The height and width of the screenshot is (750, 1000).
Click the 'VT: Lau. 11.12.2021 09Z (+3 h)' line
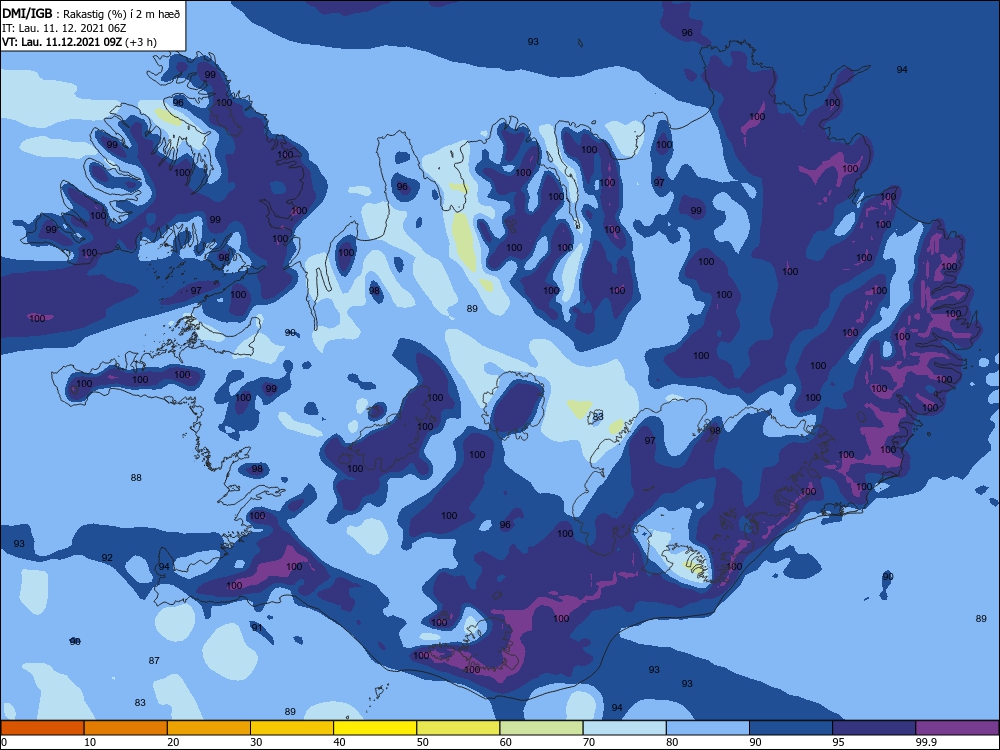tap(79, 42)
